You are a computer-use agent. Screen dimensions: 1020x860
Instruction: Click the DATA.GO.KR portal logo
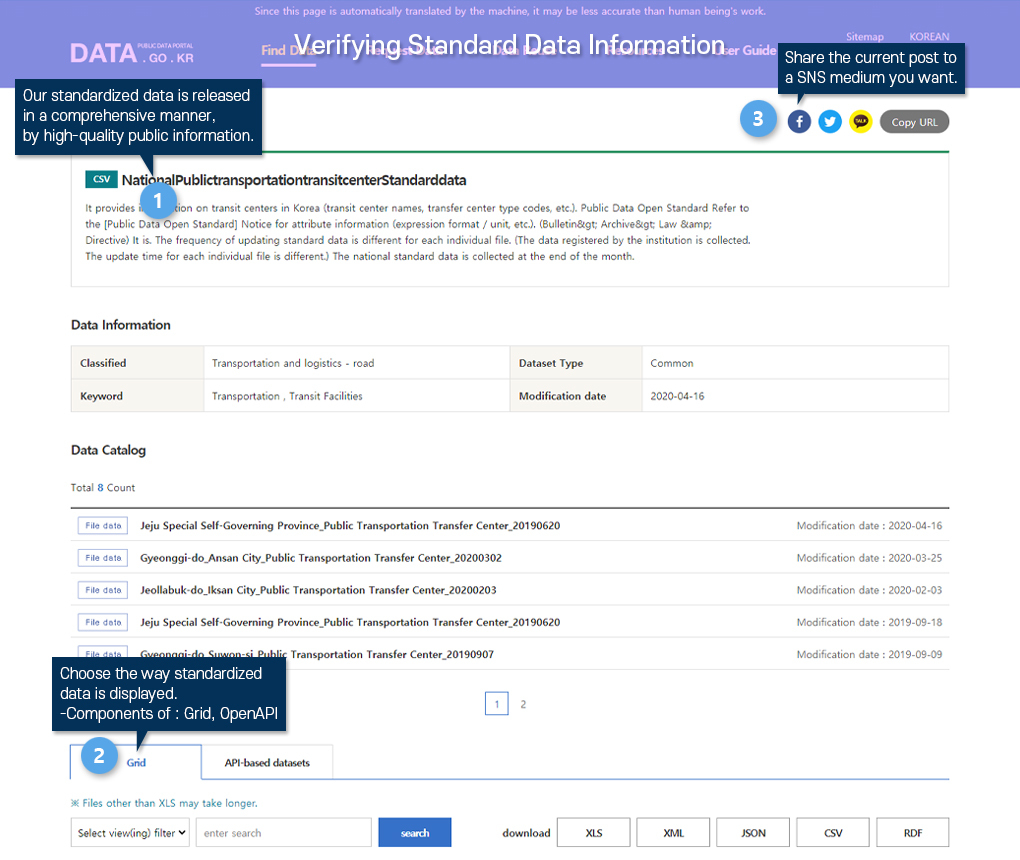132,54
